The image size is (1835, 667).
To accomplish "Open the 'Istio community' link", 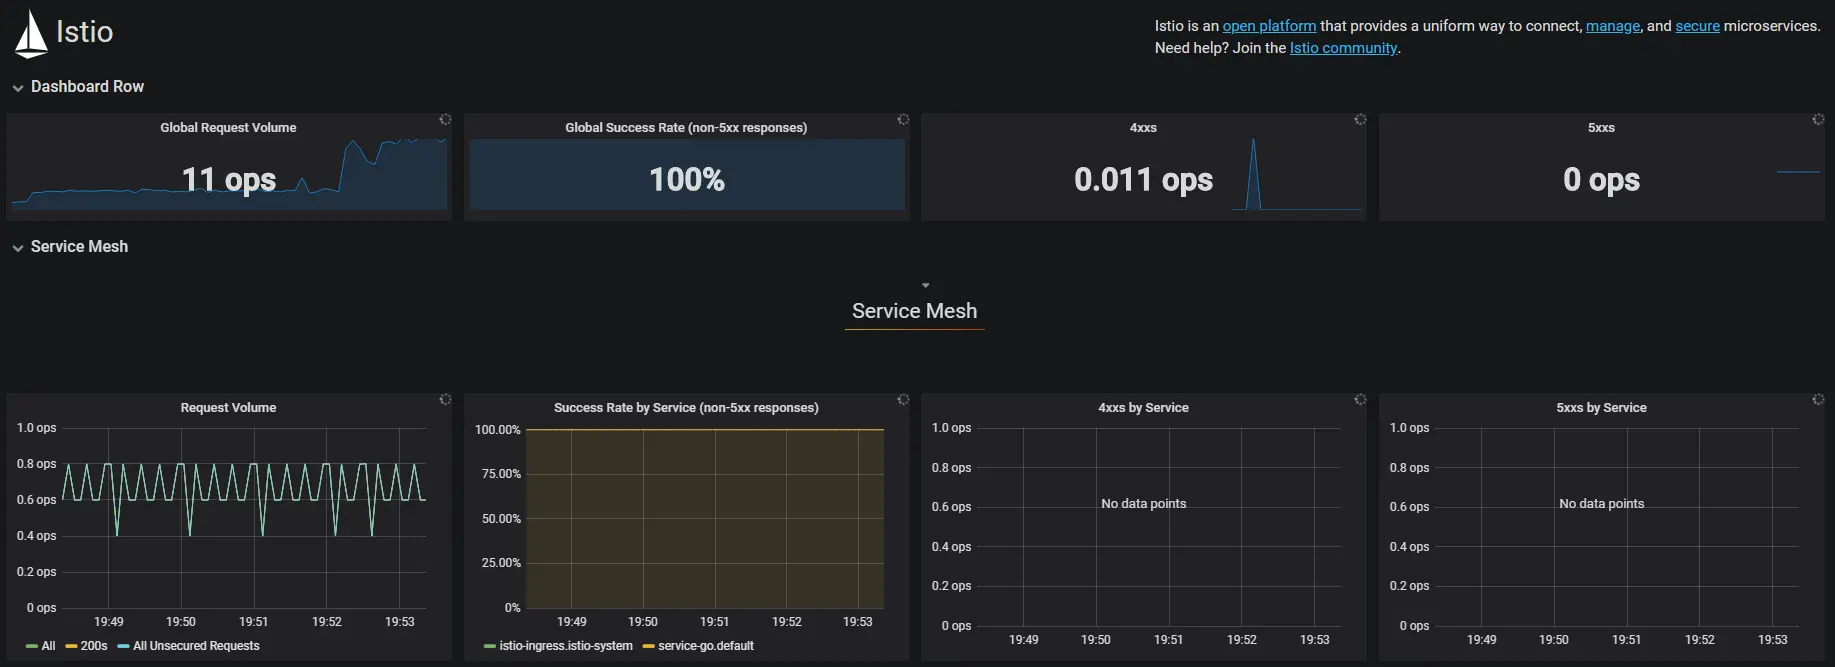I will 1343,48.
